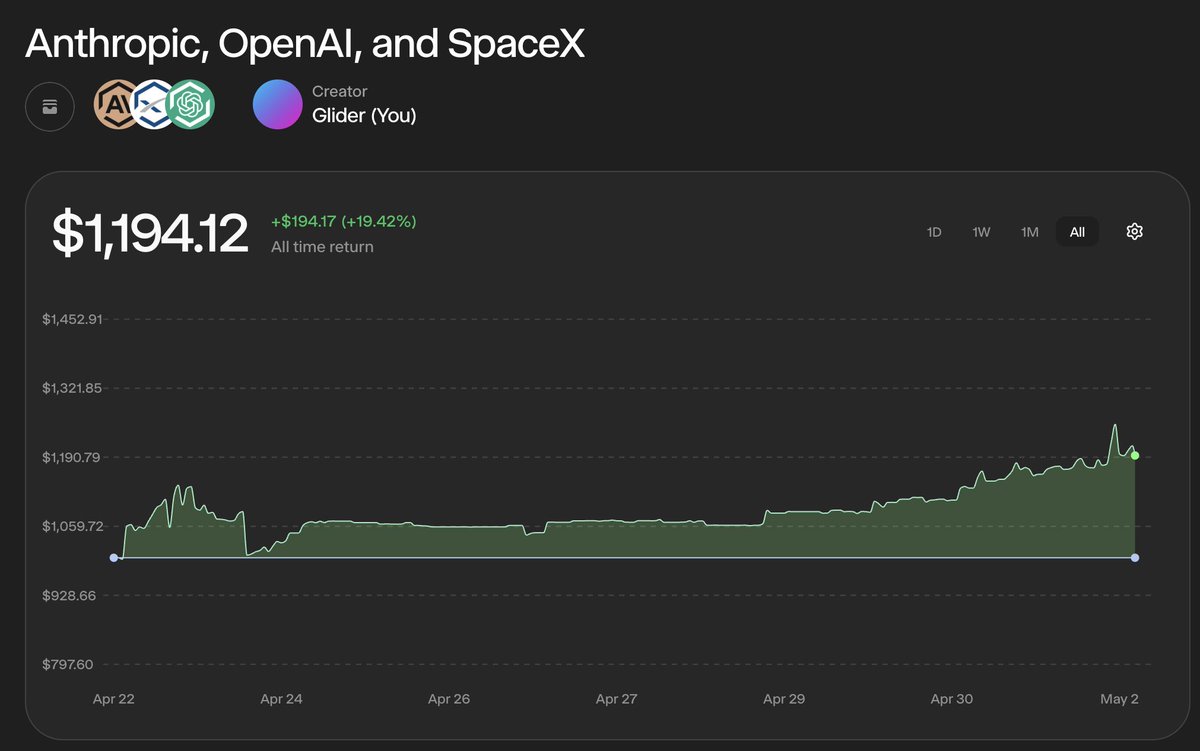Click the page title Anthropic, OpenAI, and SpaceX
This screenshot has height=751, width=1200.
coord(305,43)
